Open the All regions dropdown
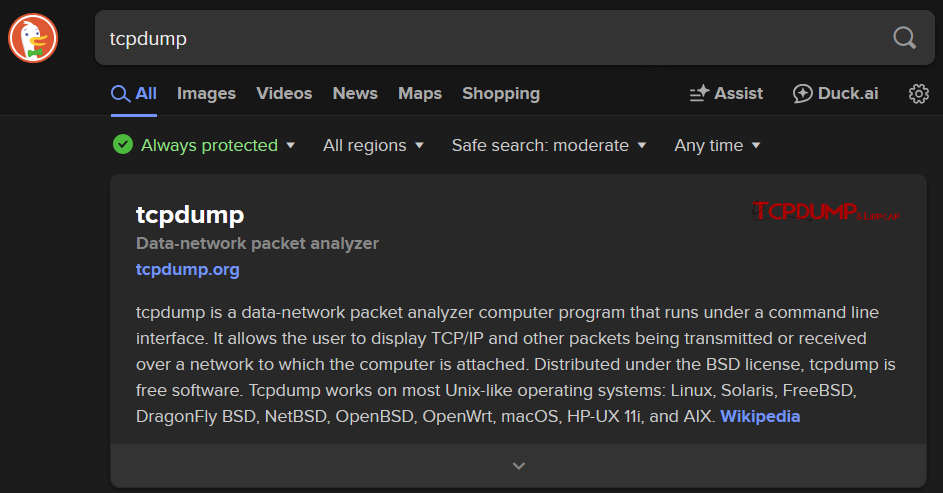 pyautogui.click(x=373, y=145)
